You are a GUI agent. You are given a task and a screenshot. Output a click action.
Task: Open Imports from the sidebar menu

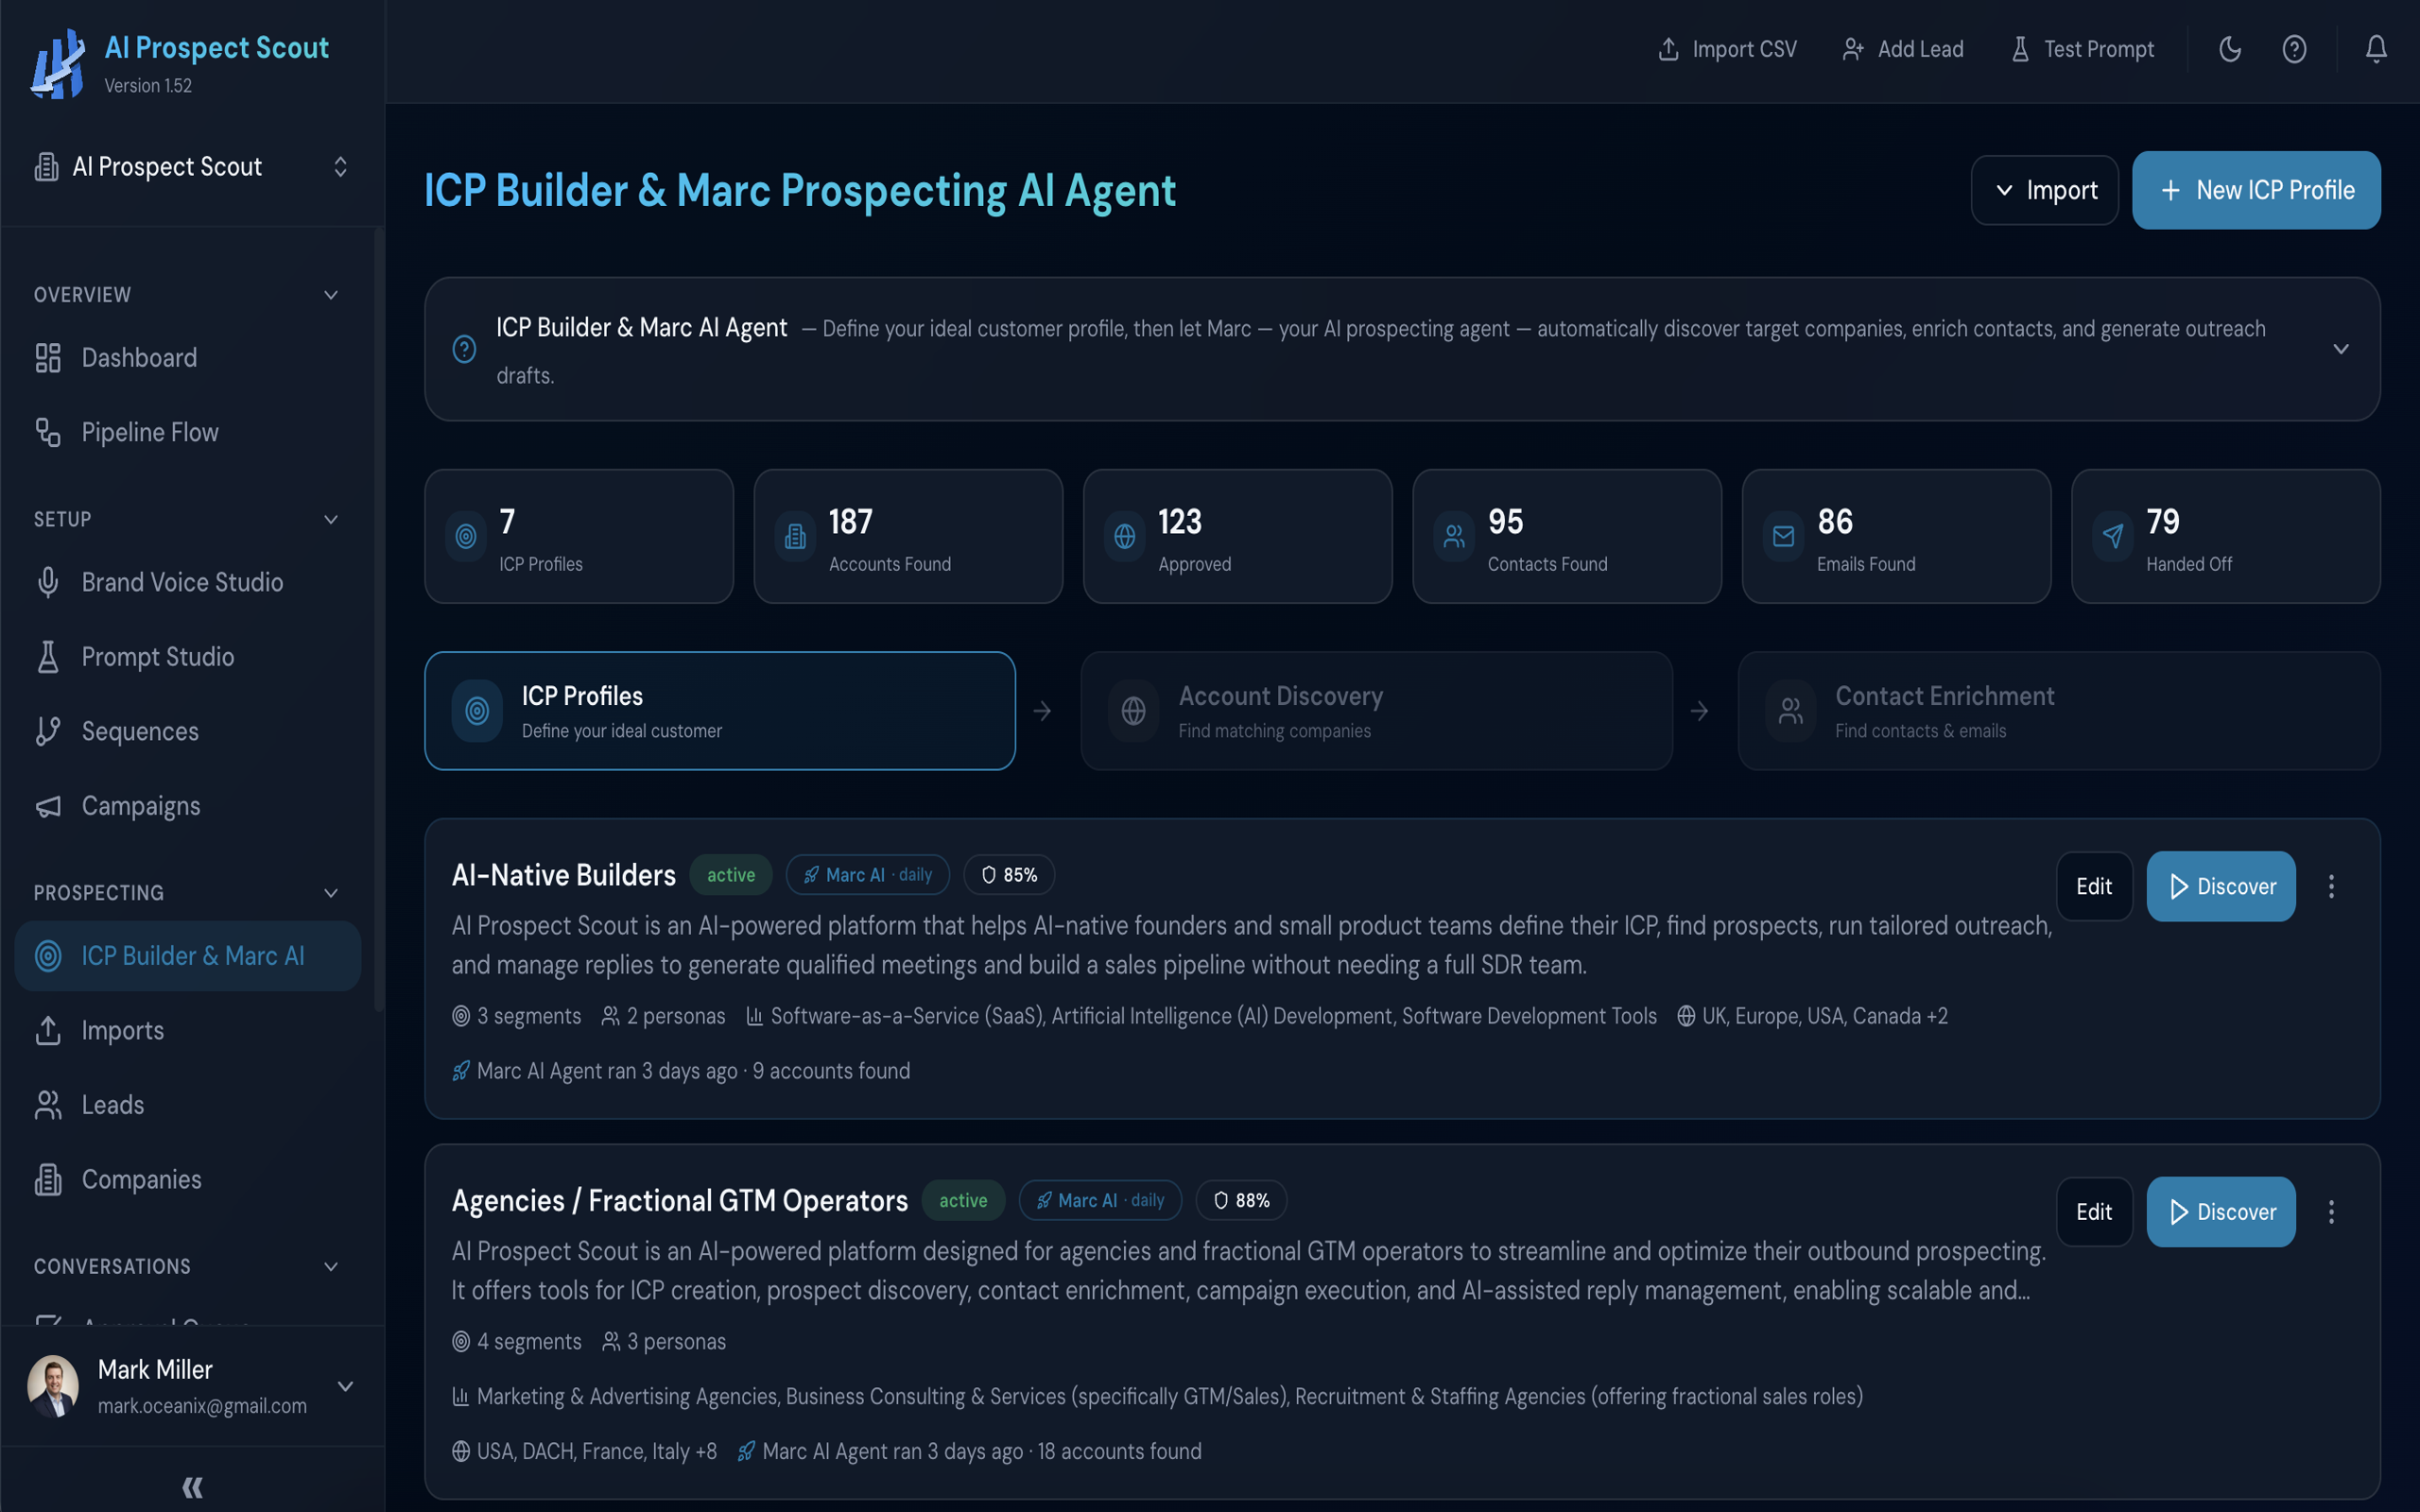122,1030
